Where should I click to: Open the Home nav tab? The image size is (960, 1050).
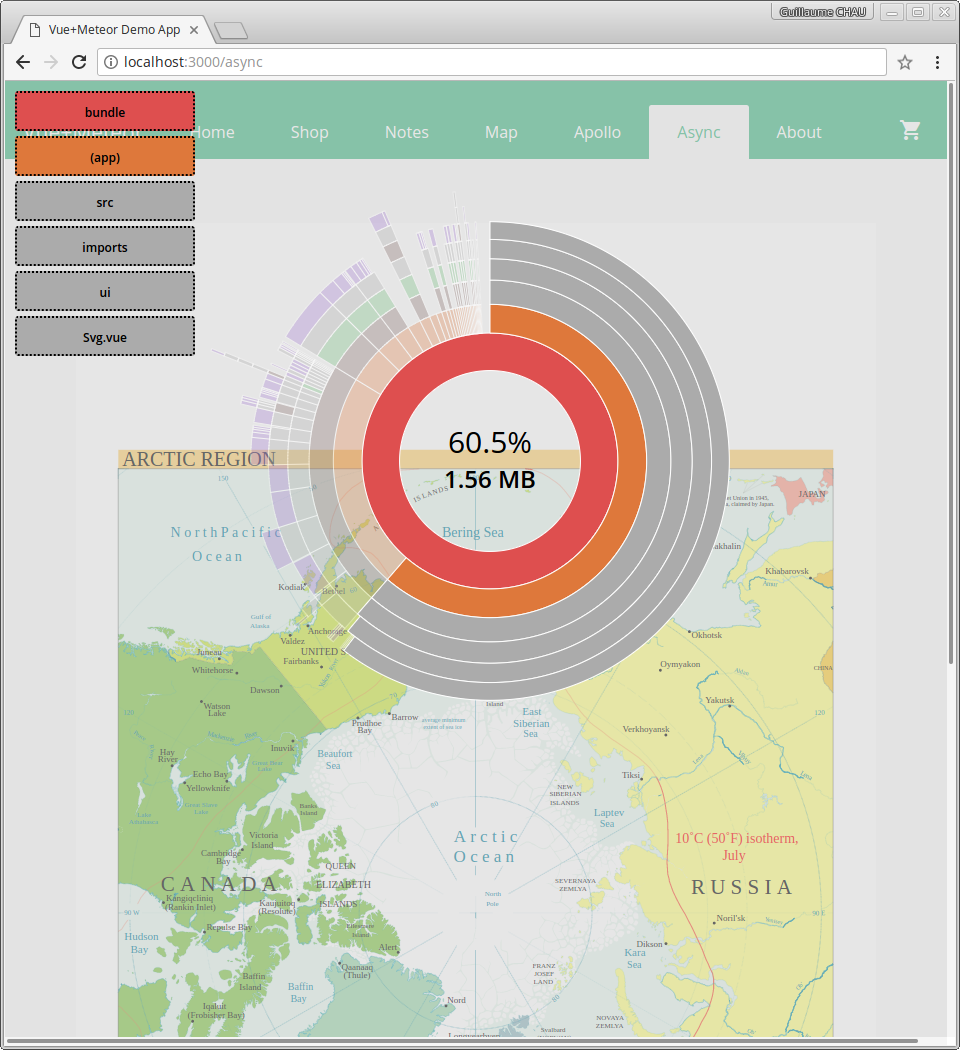click(x=212, y=132)
